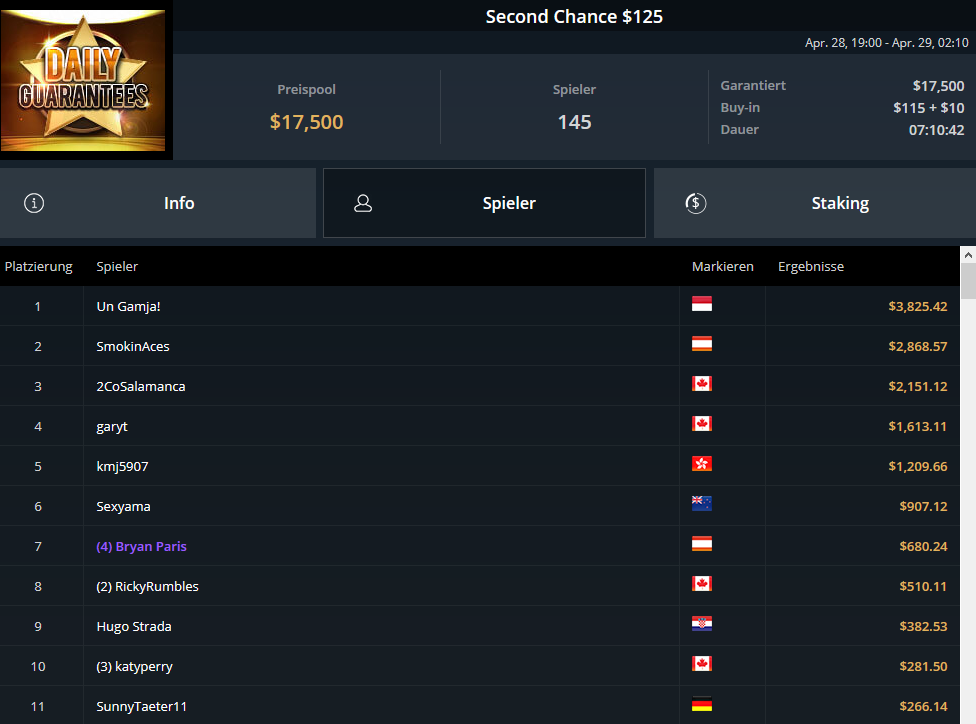
Task: Click the Canada flag for katyperry
Action: [x=702, y=664]
